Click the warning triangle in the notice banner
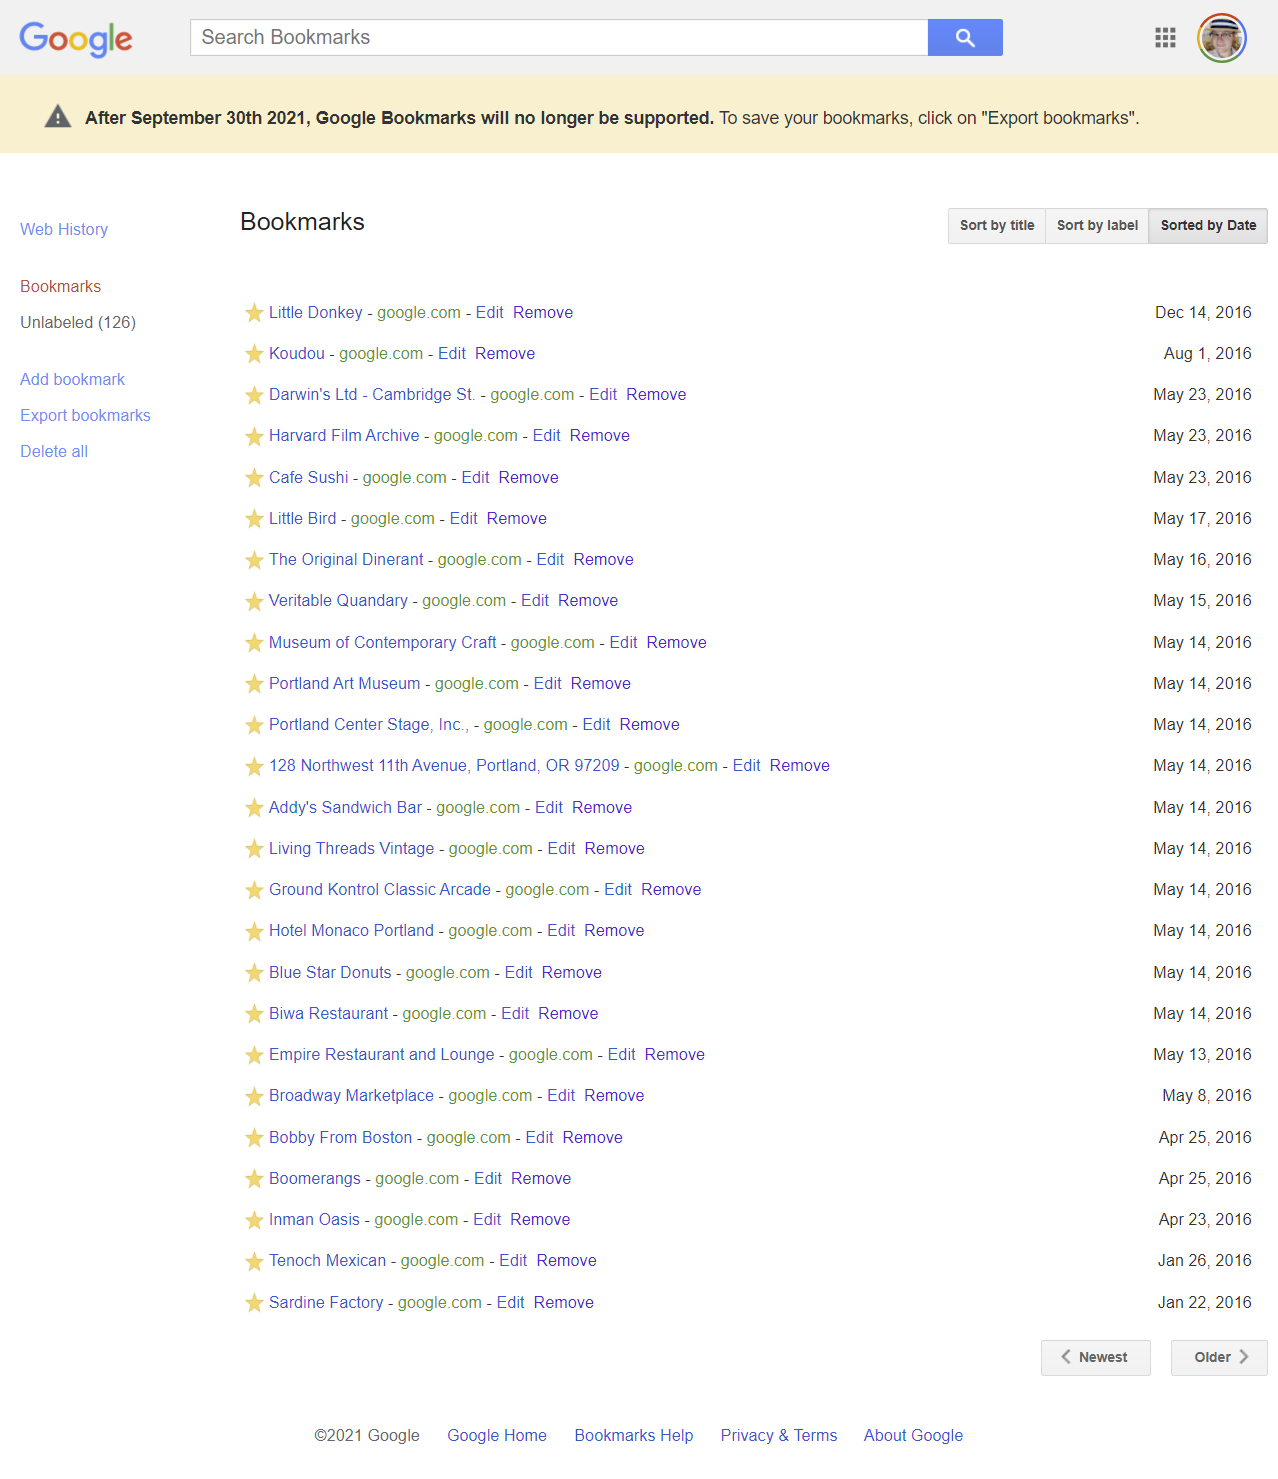 (x=57, y=116)
